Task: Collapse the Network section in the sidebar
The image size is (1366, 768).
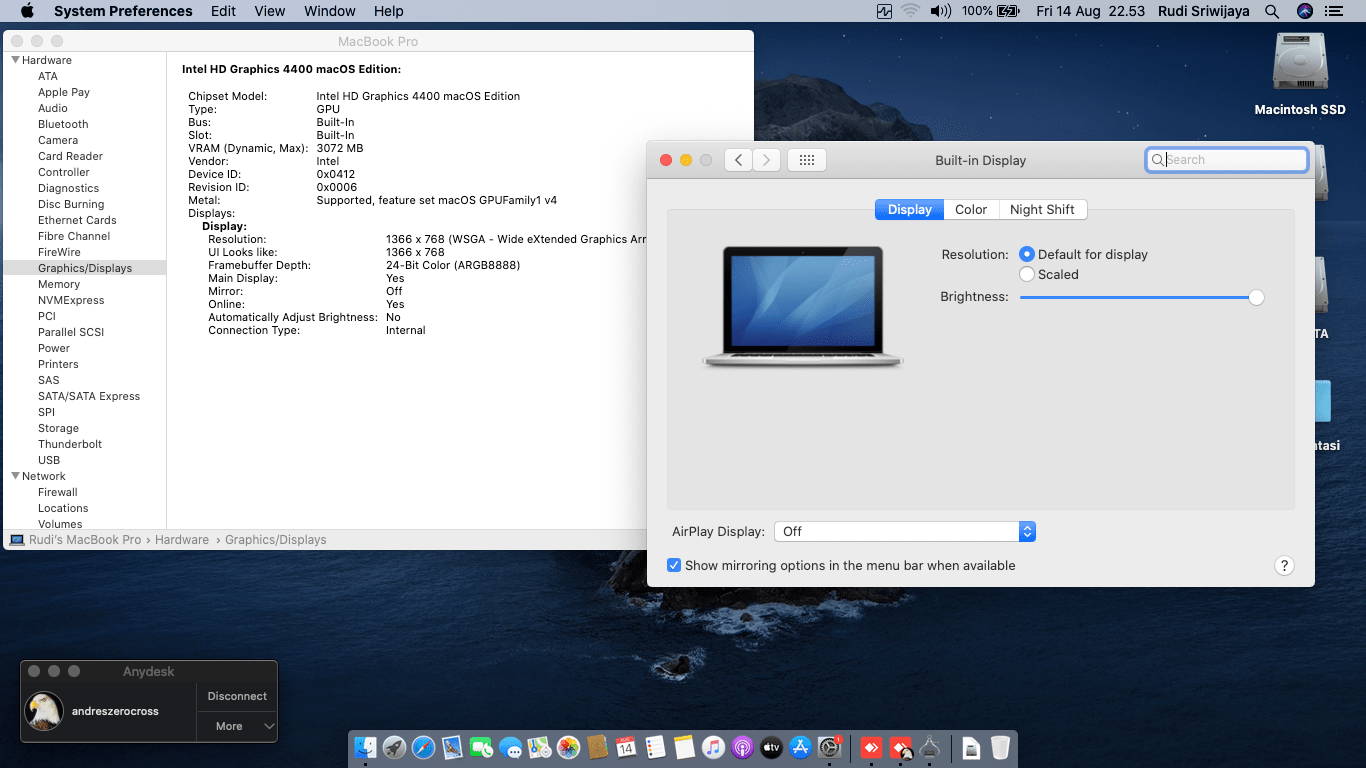Action: point(16,476)
